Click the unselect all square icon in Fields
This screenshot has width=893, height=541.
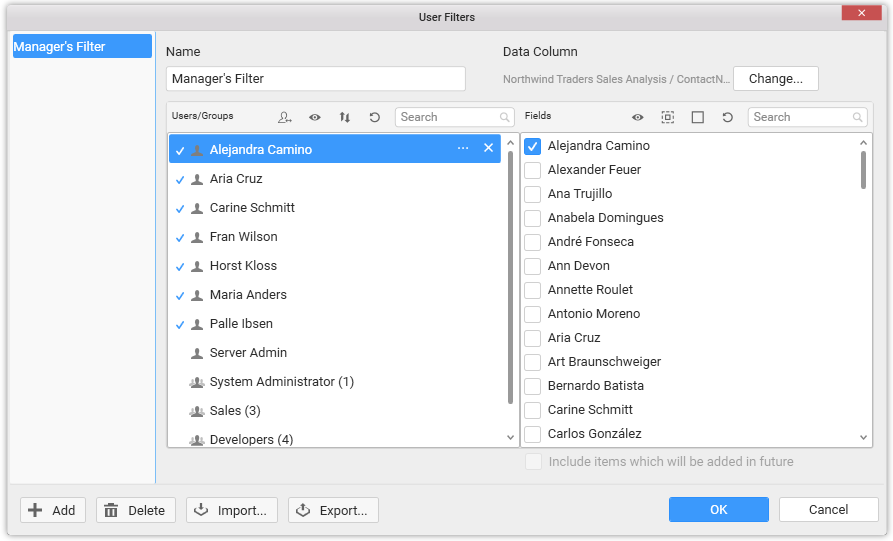pos(698,117)
